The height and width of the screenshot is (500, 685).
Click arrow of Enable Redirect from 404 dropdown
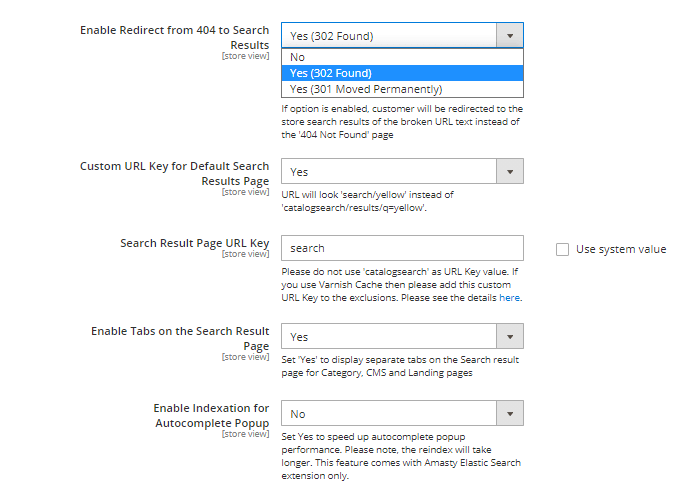coord(510,36)
